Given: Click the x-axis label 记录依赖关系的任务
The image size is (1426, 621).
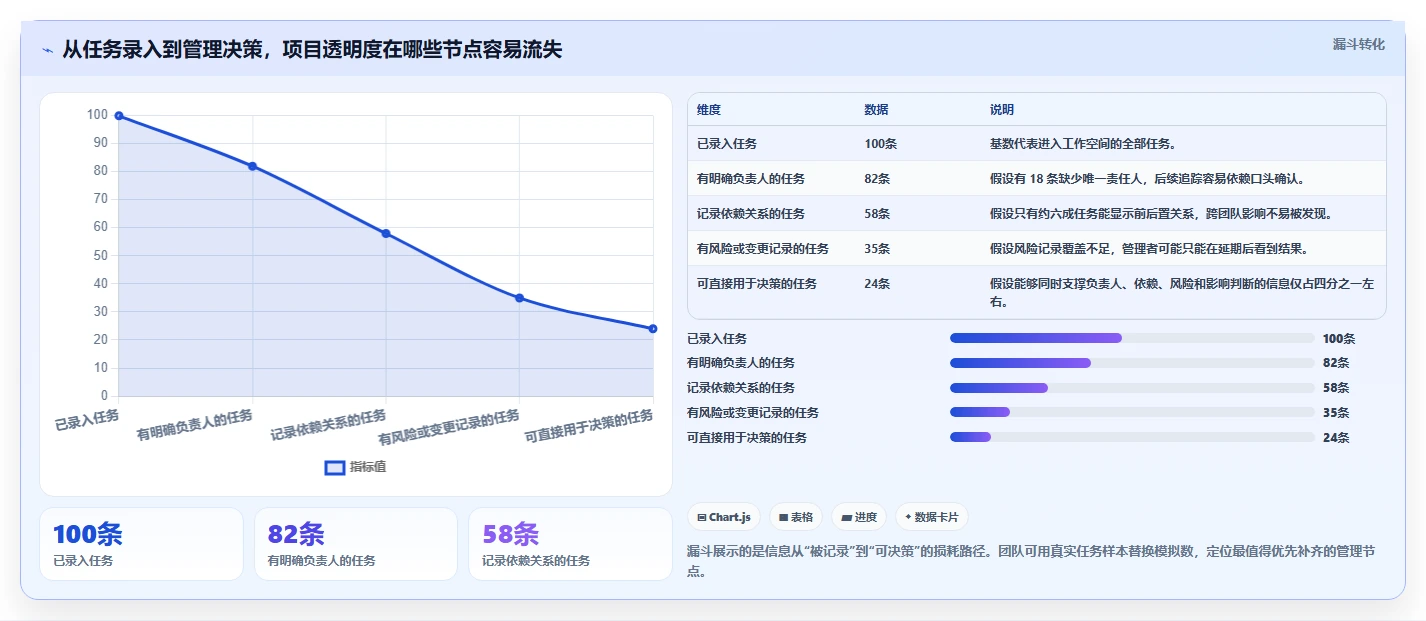Looking at the screenshot, I should pos(329,425).
